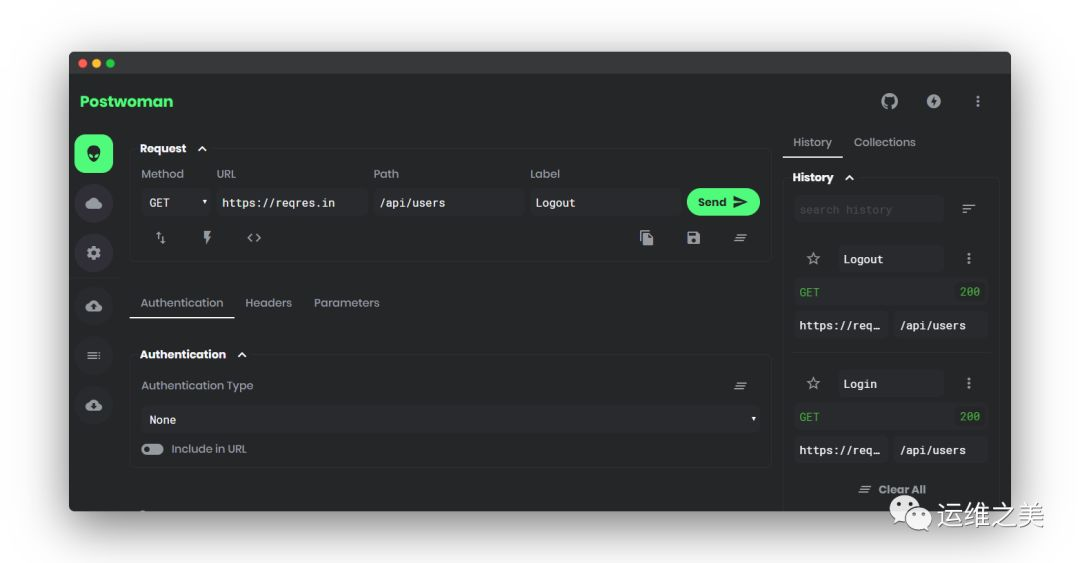The height and width of the screenshot is (563, 1080).
Task: Click the Label field containing Logout
Action: 605,203
